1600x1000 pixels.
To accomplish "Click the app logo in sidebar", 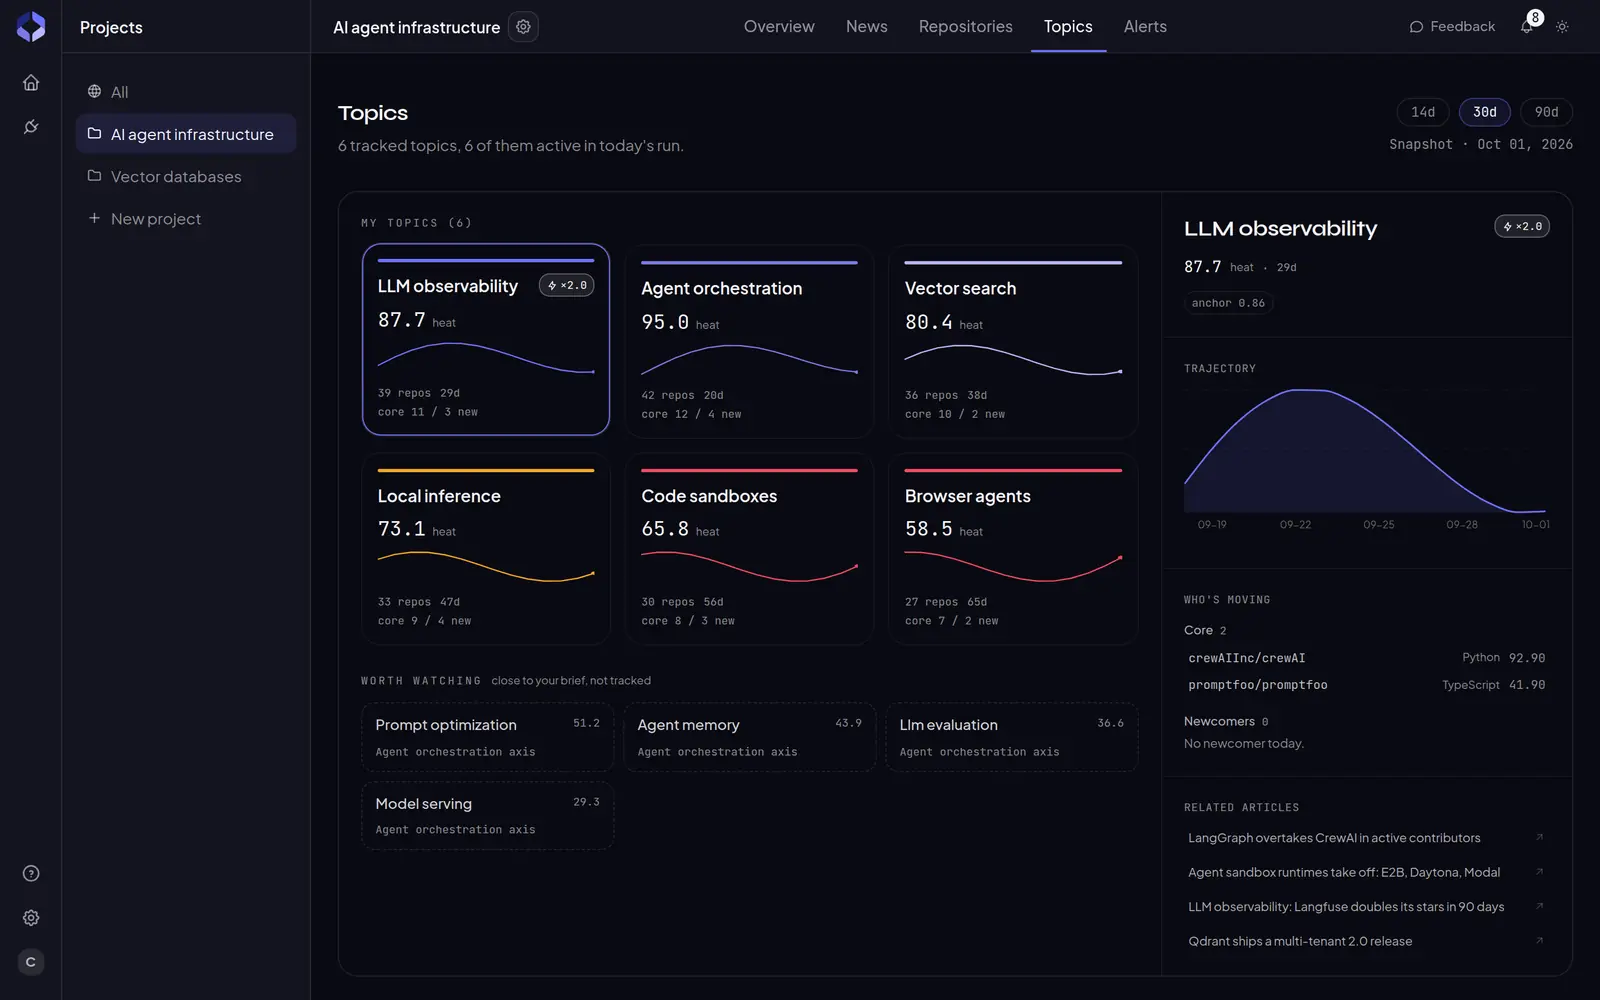I will (31, 27).
